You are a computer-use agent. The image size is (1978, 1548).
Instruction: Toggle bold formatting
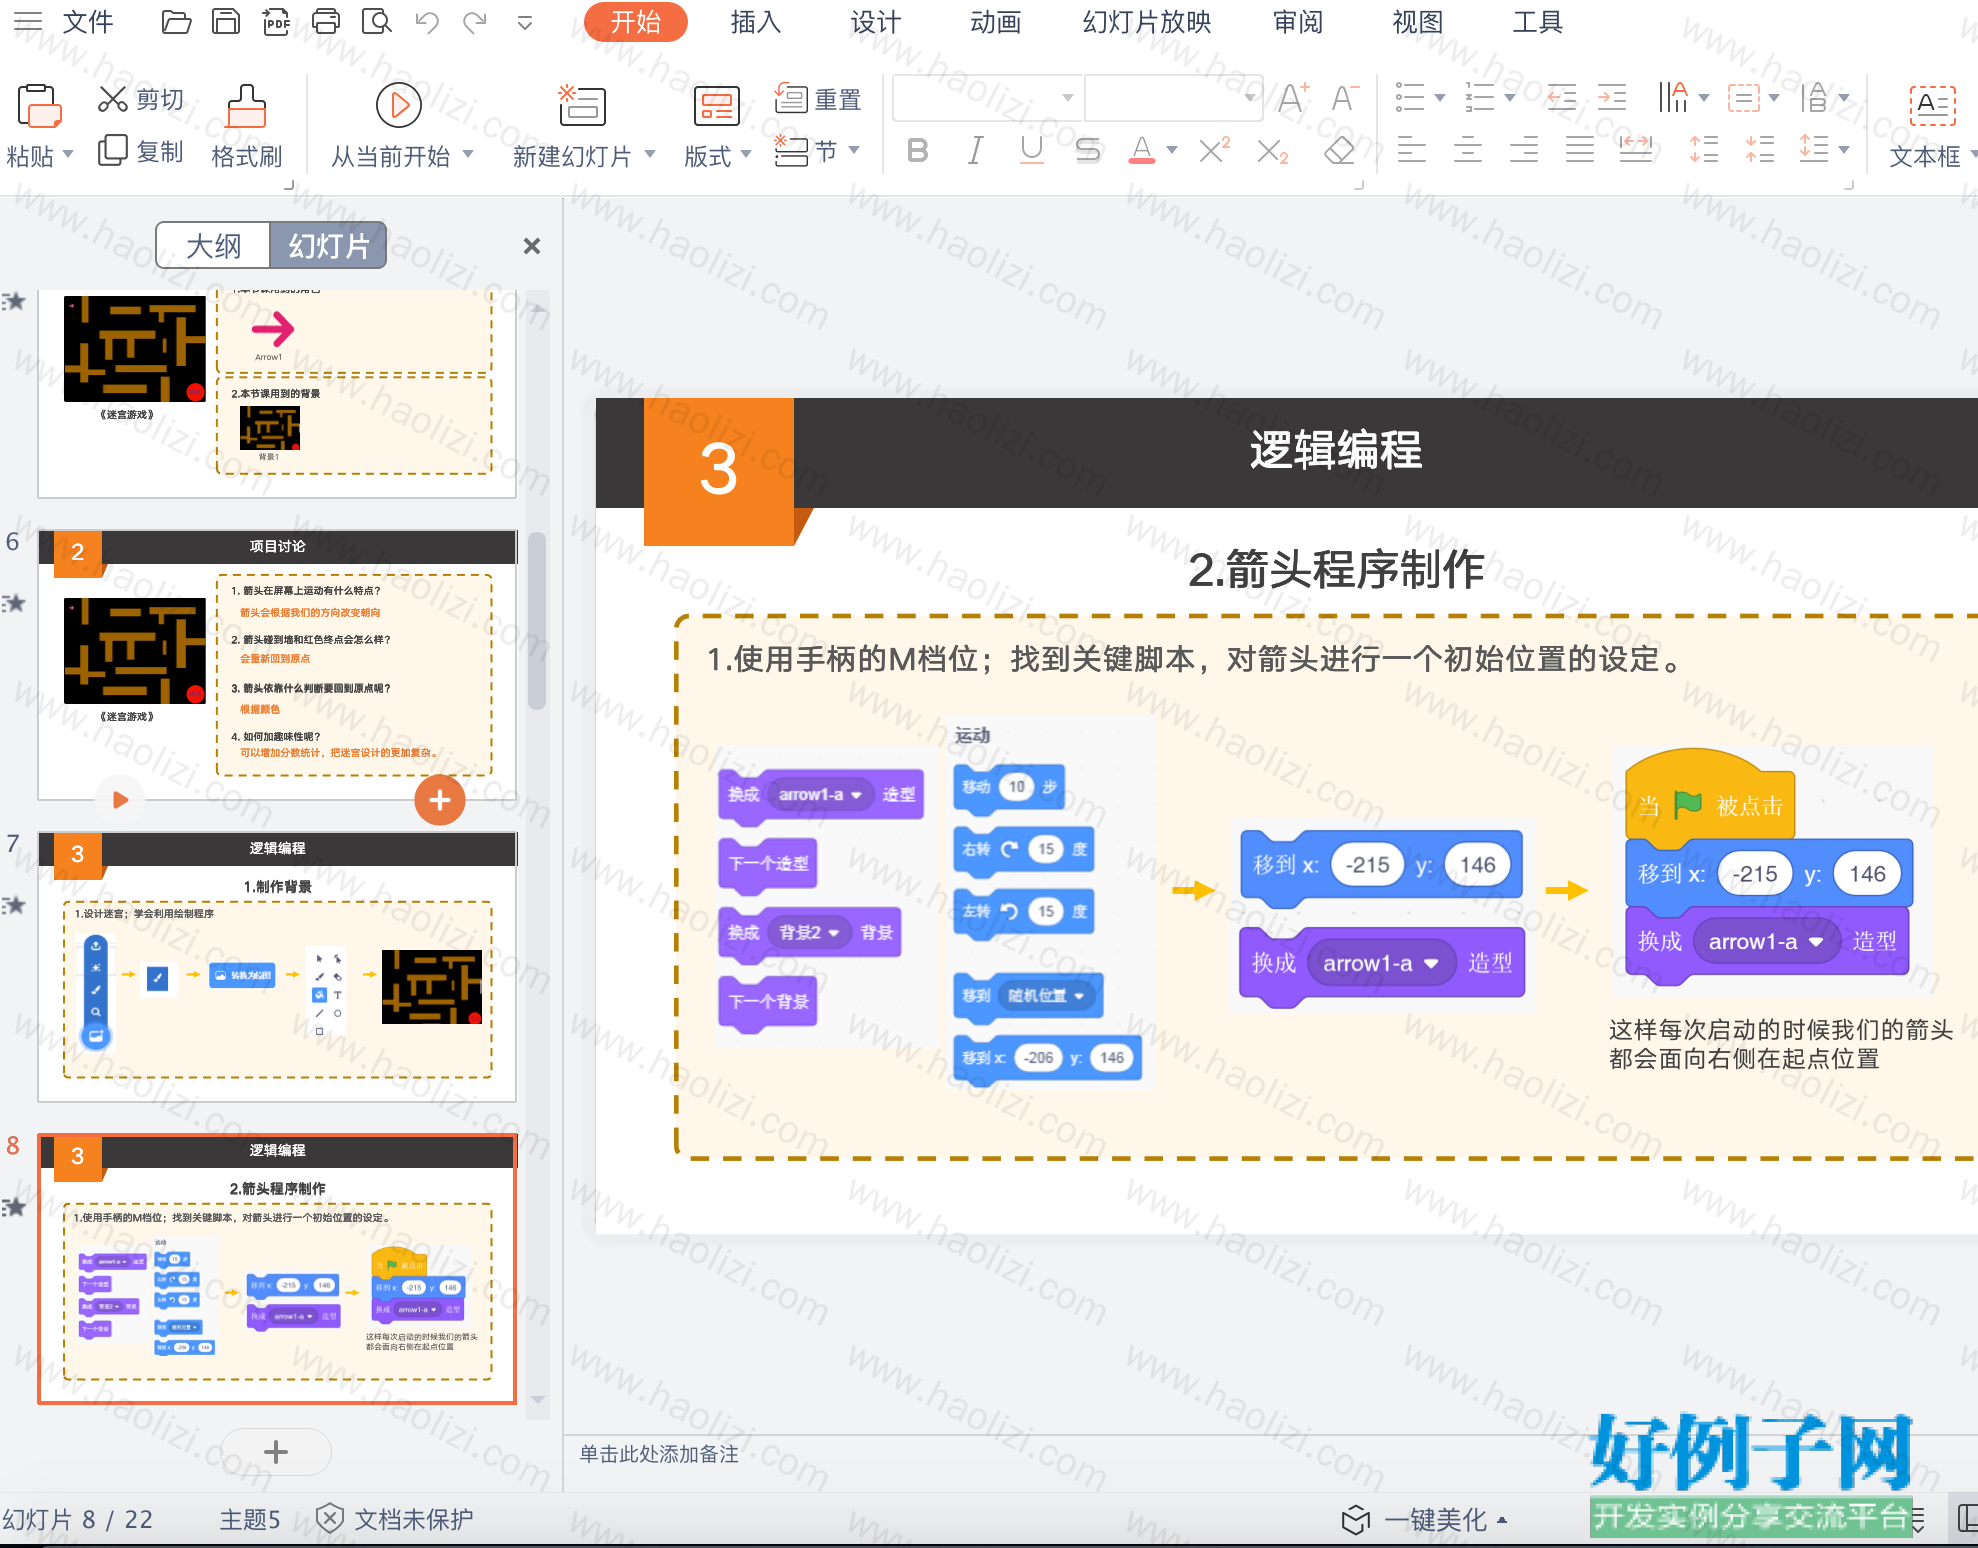917,151
